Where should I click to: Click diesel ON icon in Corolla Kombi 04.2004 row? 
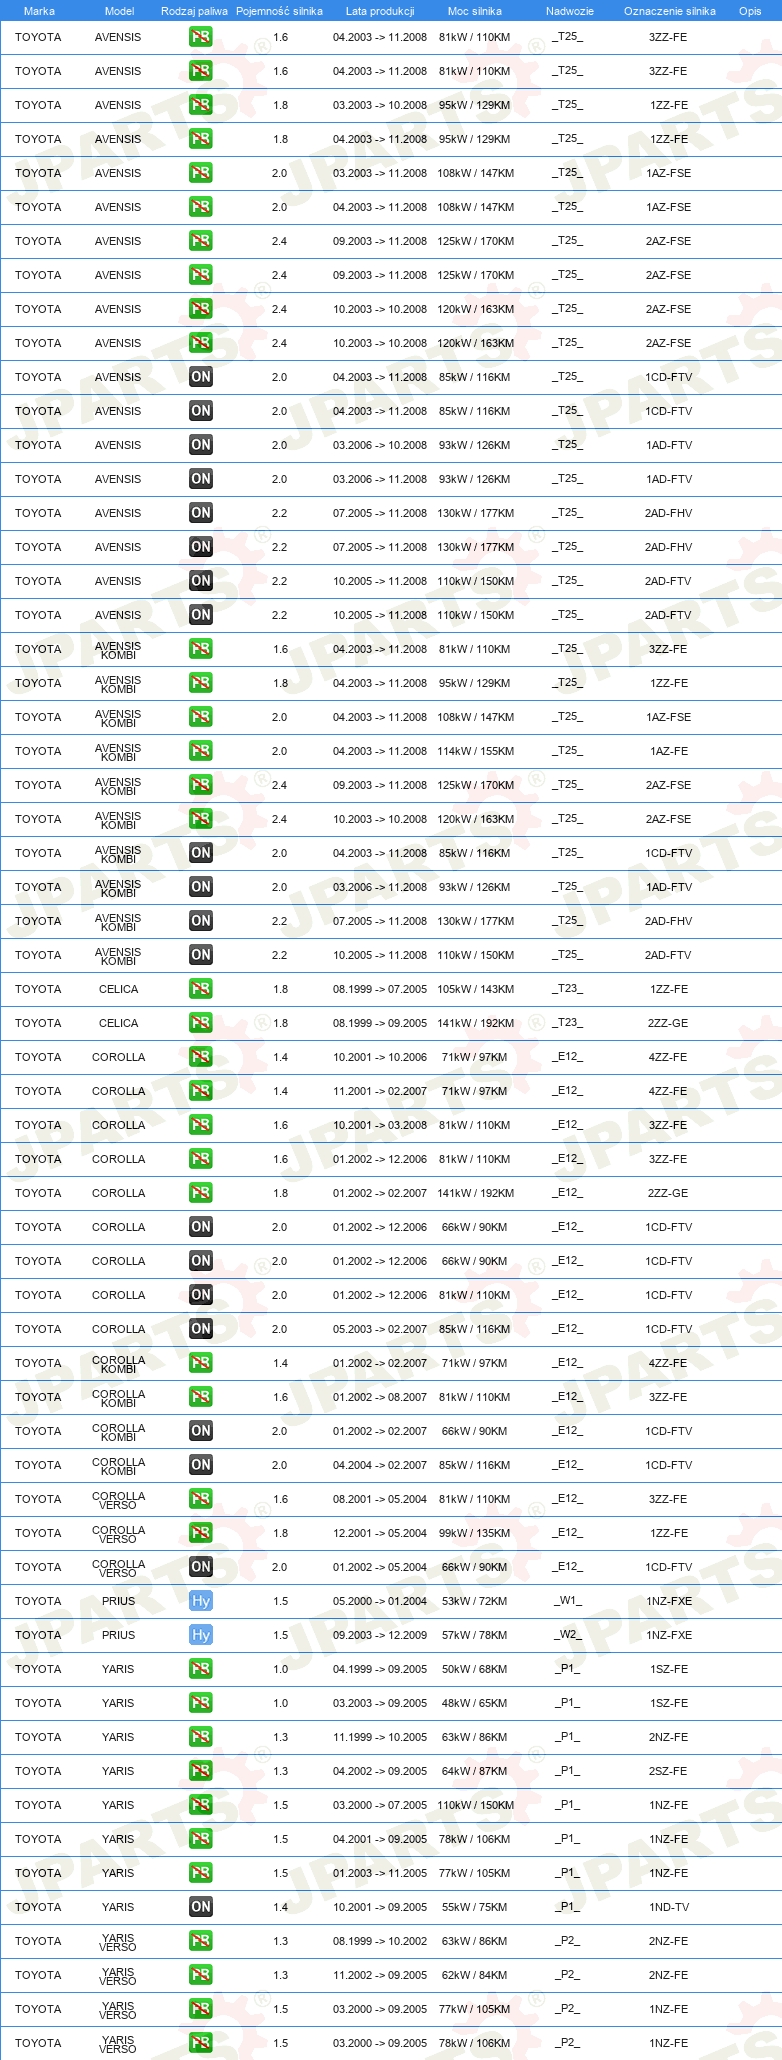tap(200, 1465)
